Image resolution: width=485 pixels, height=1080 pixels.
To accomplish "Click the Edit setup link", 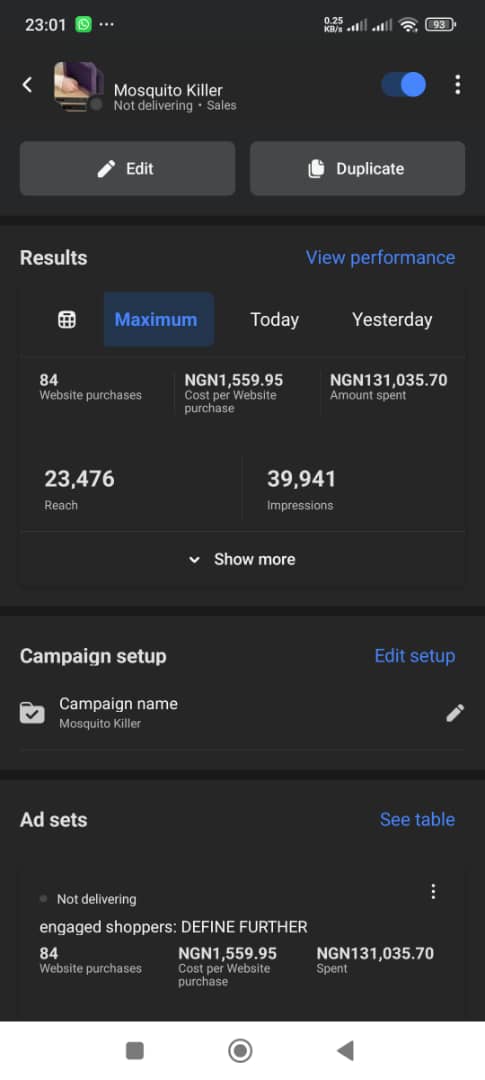I will [x=415, y=656].
